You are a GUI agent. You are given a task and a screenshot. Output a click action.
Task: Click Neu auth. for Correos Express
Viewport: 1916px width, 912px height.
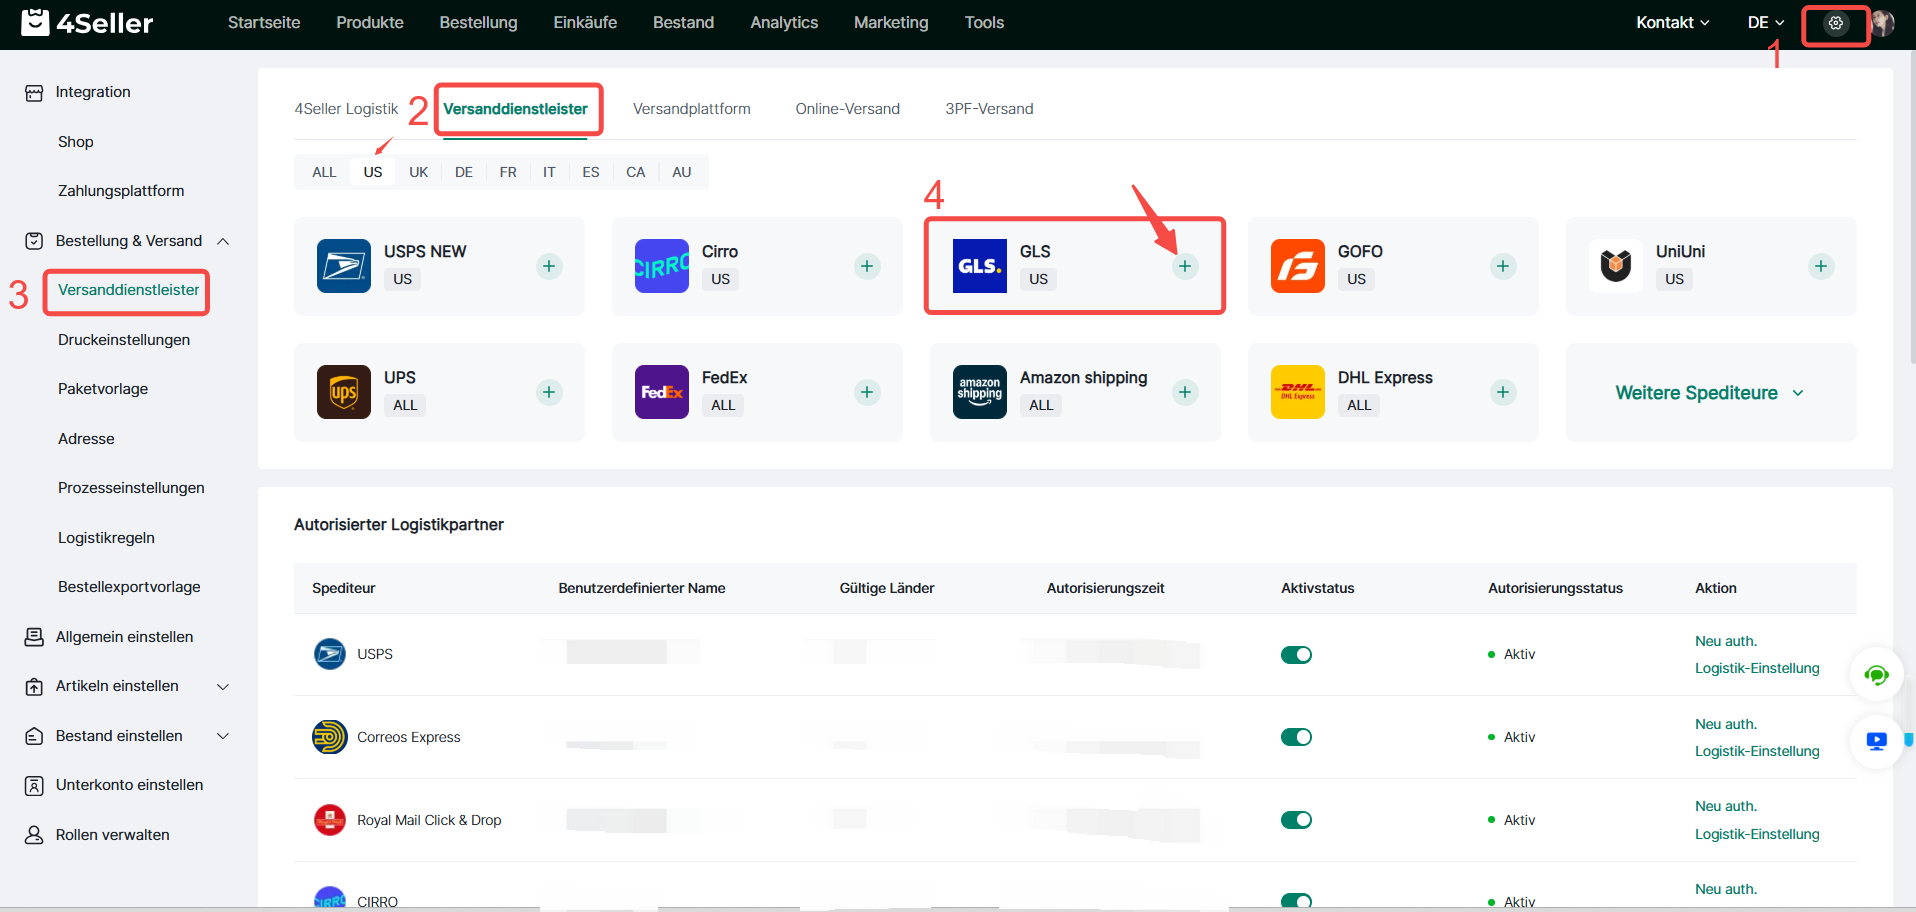1725,724
